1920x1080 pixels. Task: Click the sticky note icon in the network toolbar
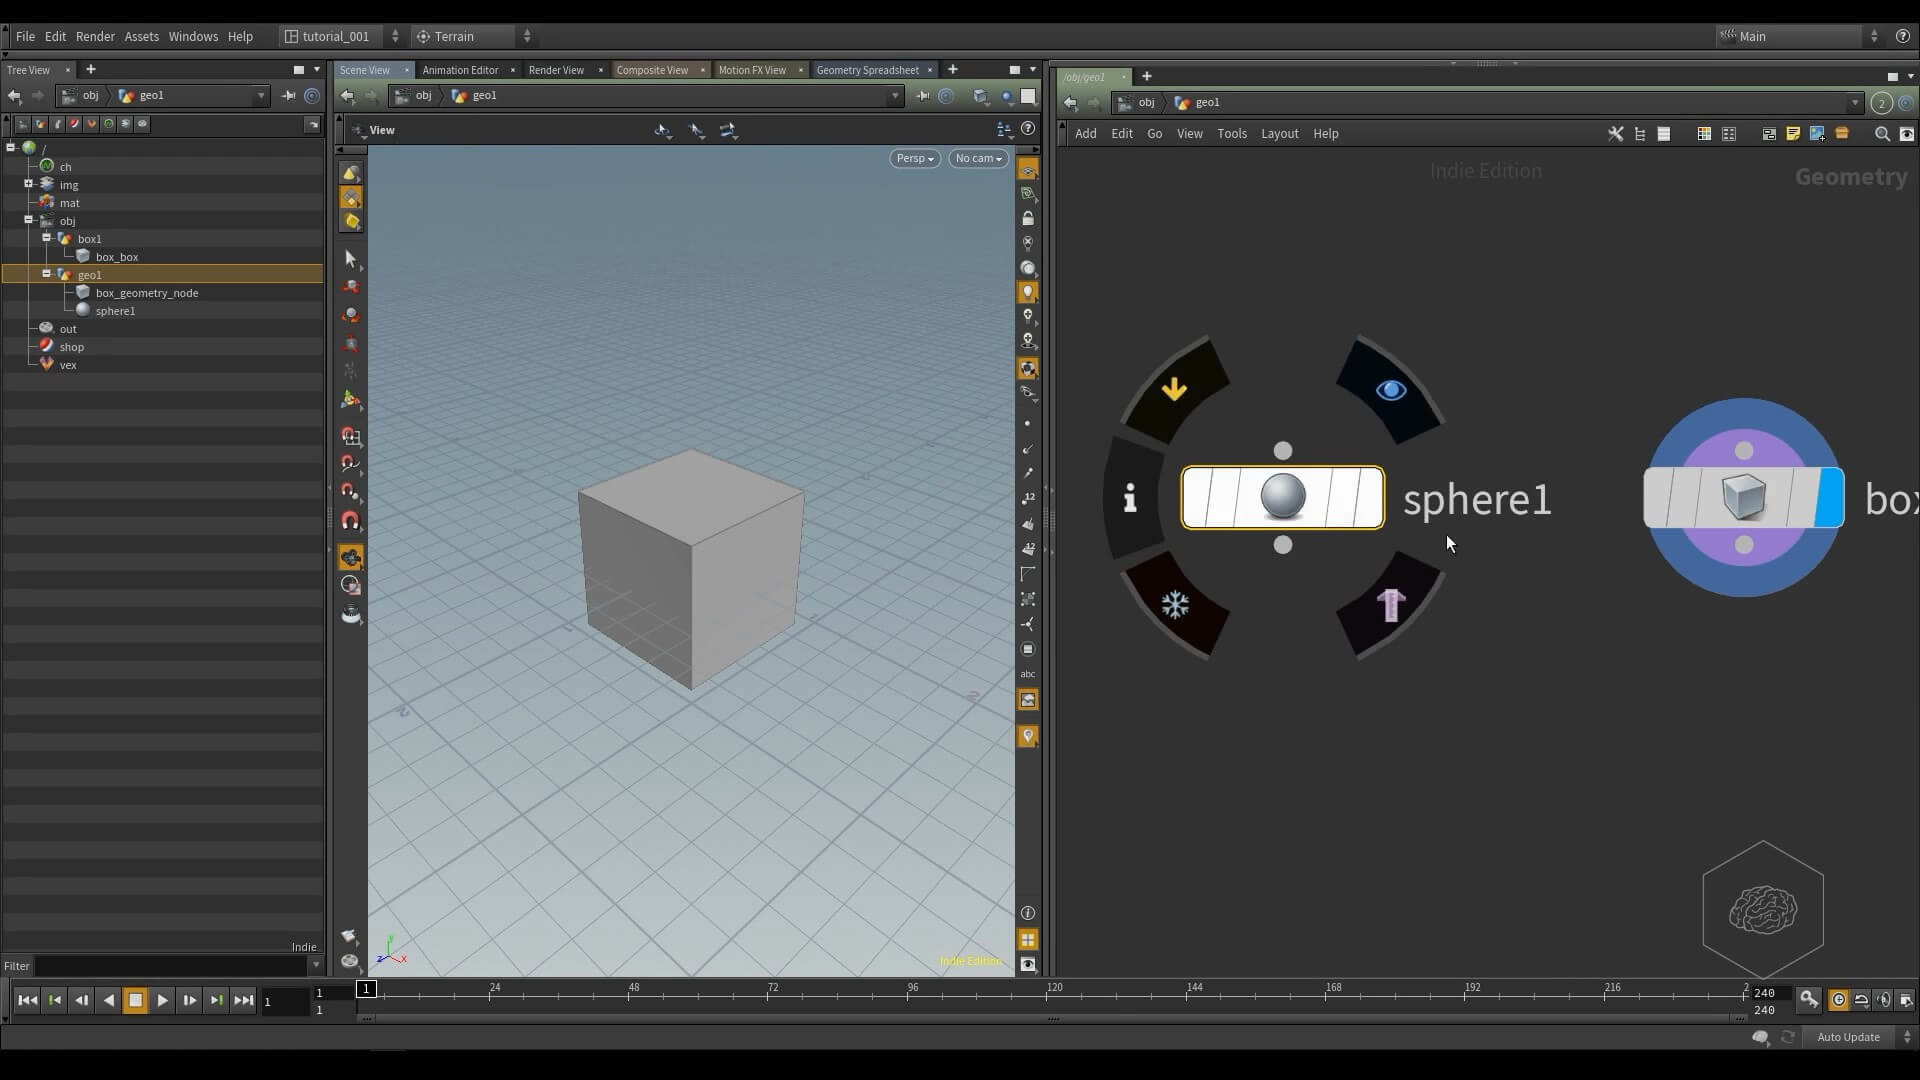click(x=1793, y=134)
